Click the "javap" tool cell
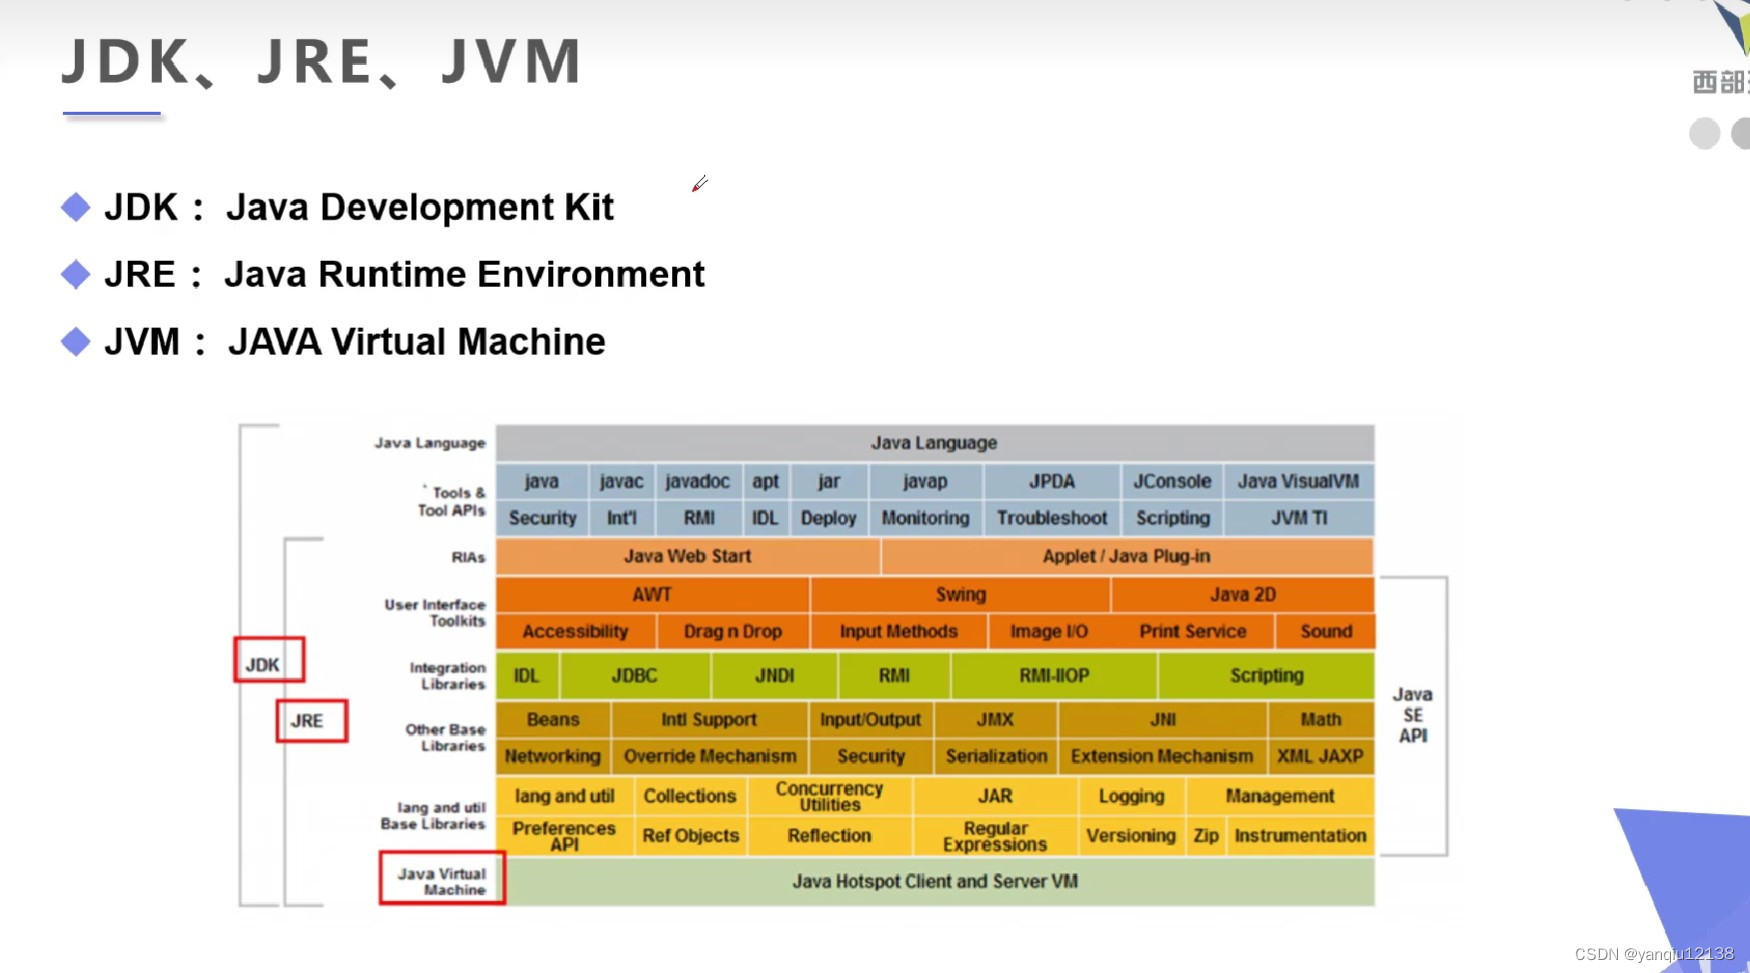Image resolution: width=1750 pixels, height=973 pixels. [925, 481]
